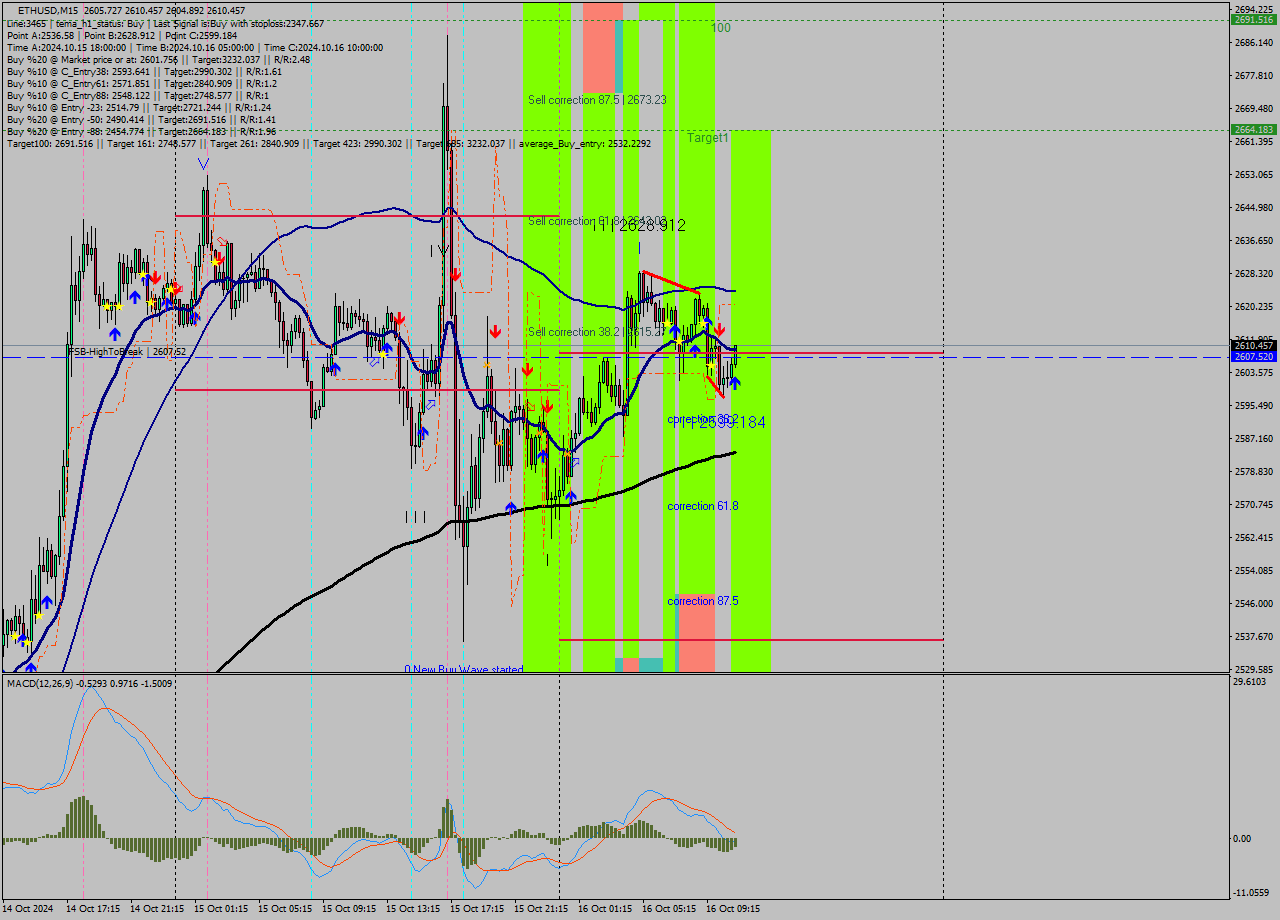Click the '16 Oct 01:15' time axis label
This screenshot has height=920, width=1280.
coord(604,909)
